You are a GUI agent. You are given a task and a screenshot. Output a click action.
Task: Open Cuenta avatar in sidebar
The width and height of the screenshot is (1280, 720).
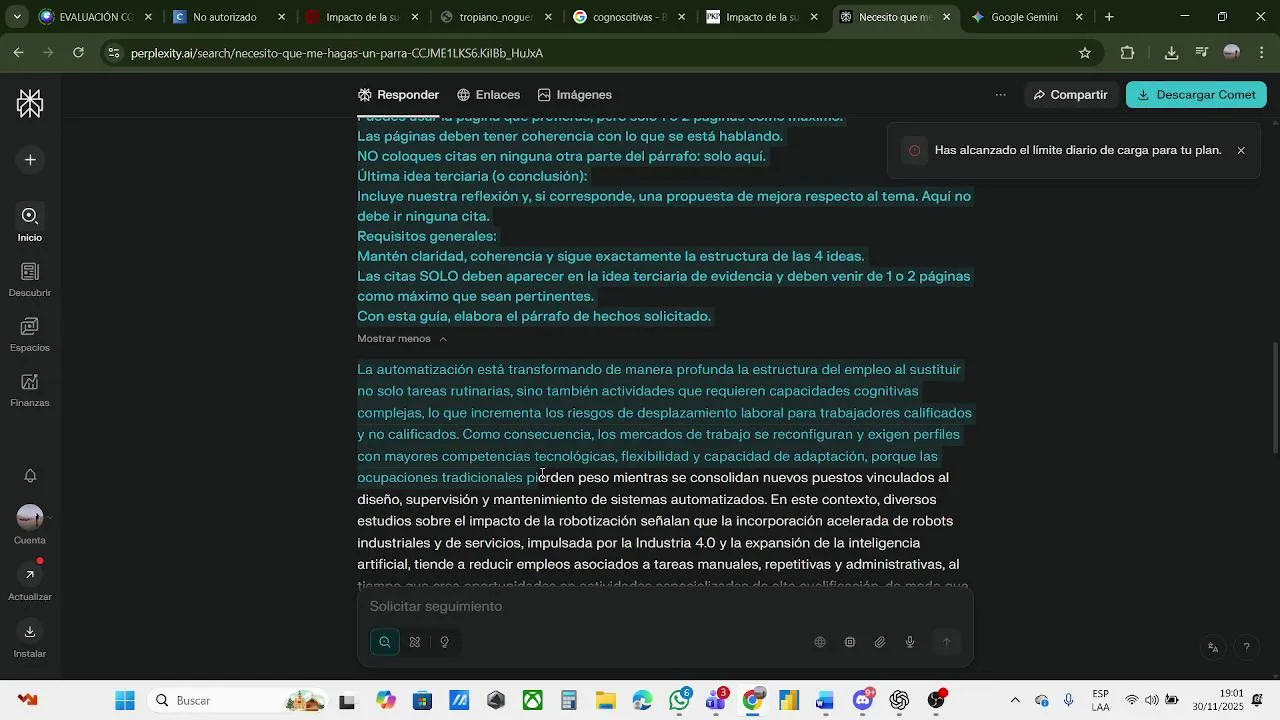pos(30,524)
